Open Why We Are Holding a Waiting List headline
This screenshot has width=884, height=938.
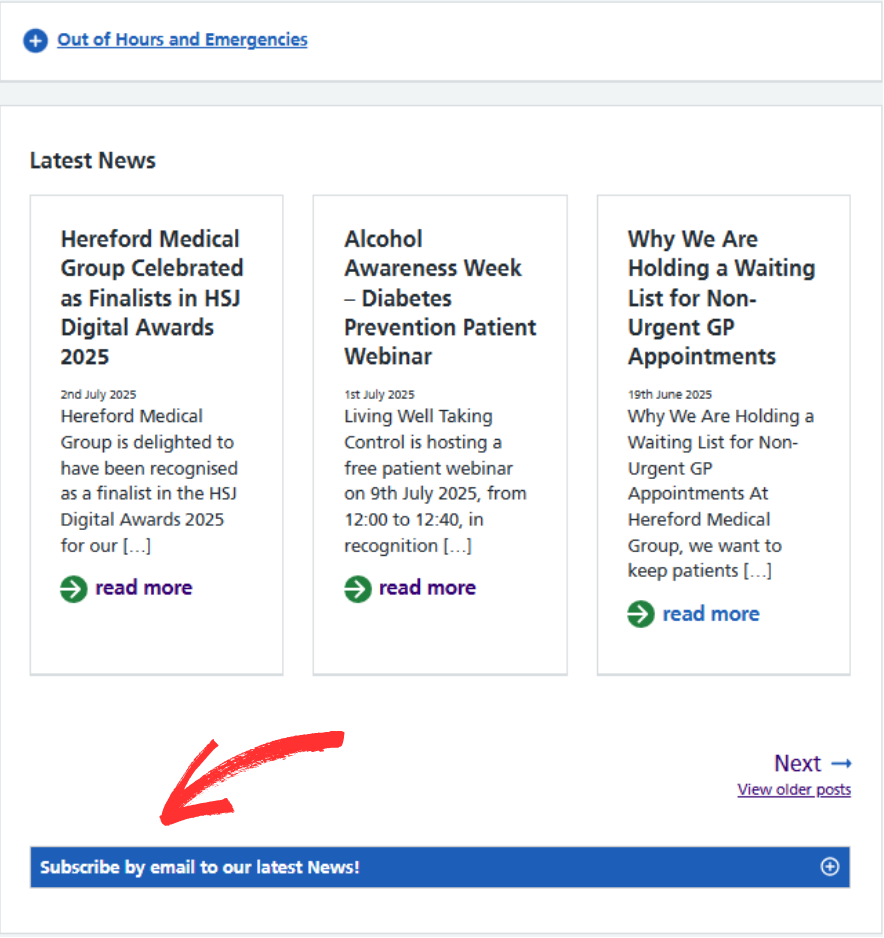(721, 297)
